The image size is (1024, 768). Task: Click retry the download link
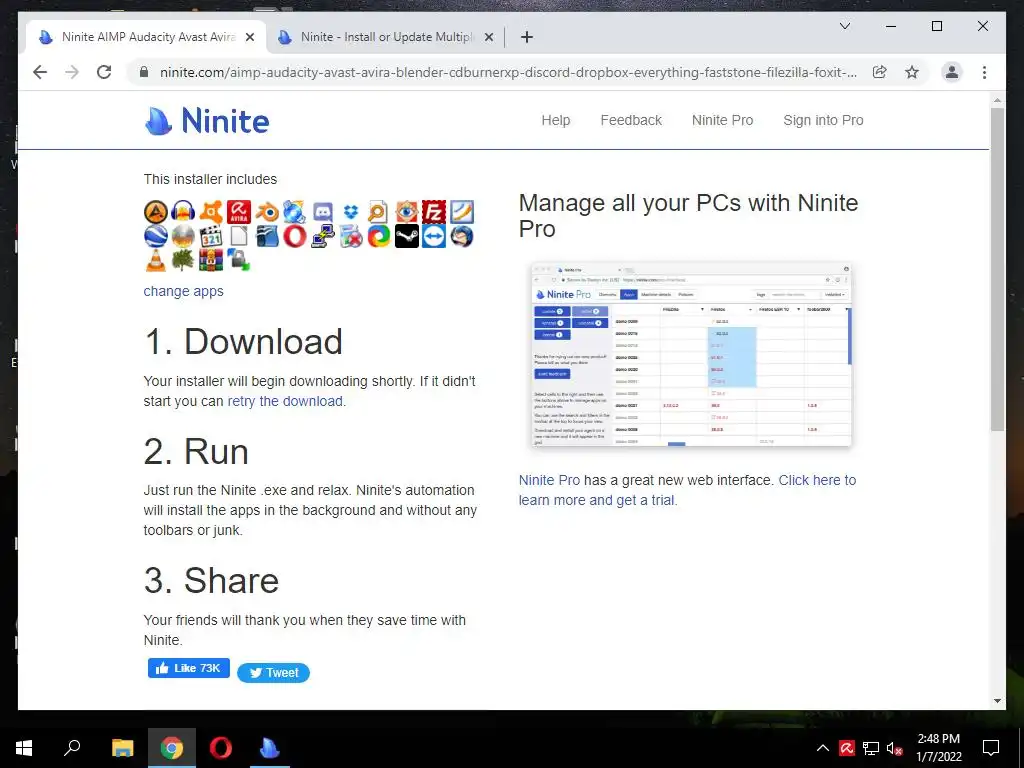[x=285, y=401]
